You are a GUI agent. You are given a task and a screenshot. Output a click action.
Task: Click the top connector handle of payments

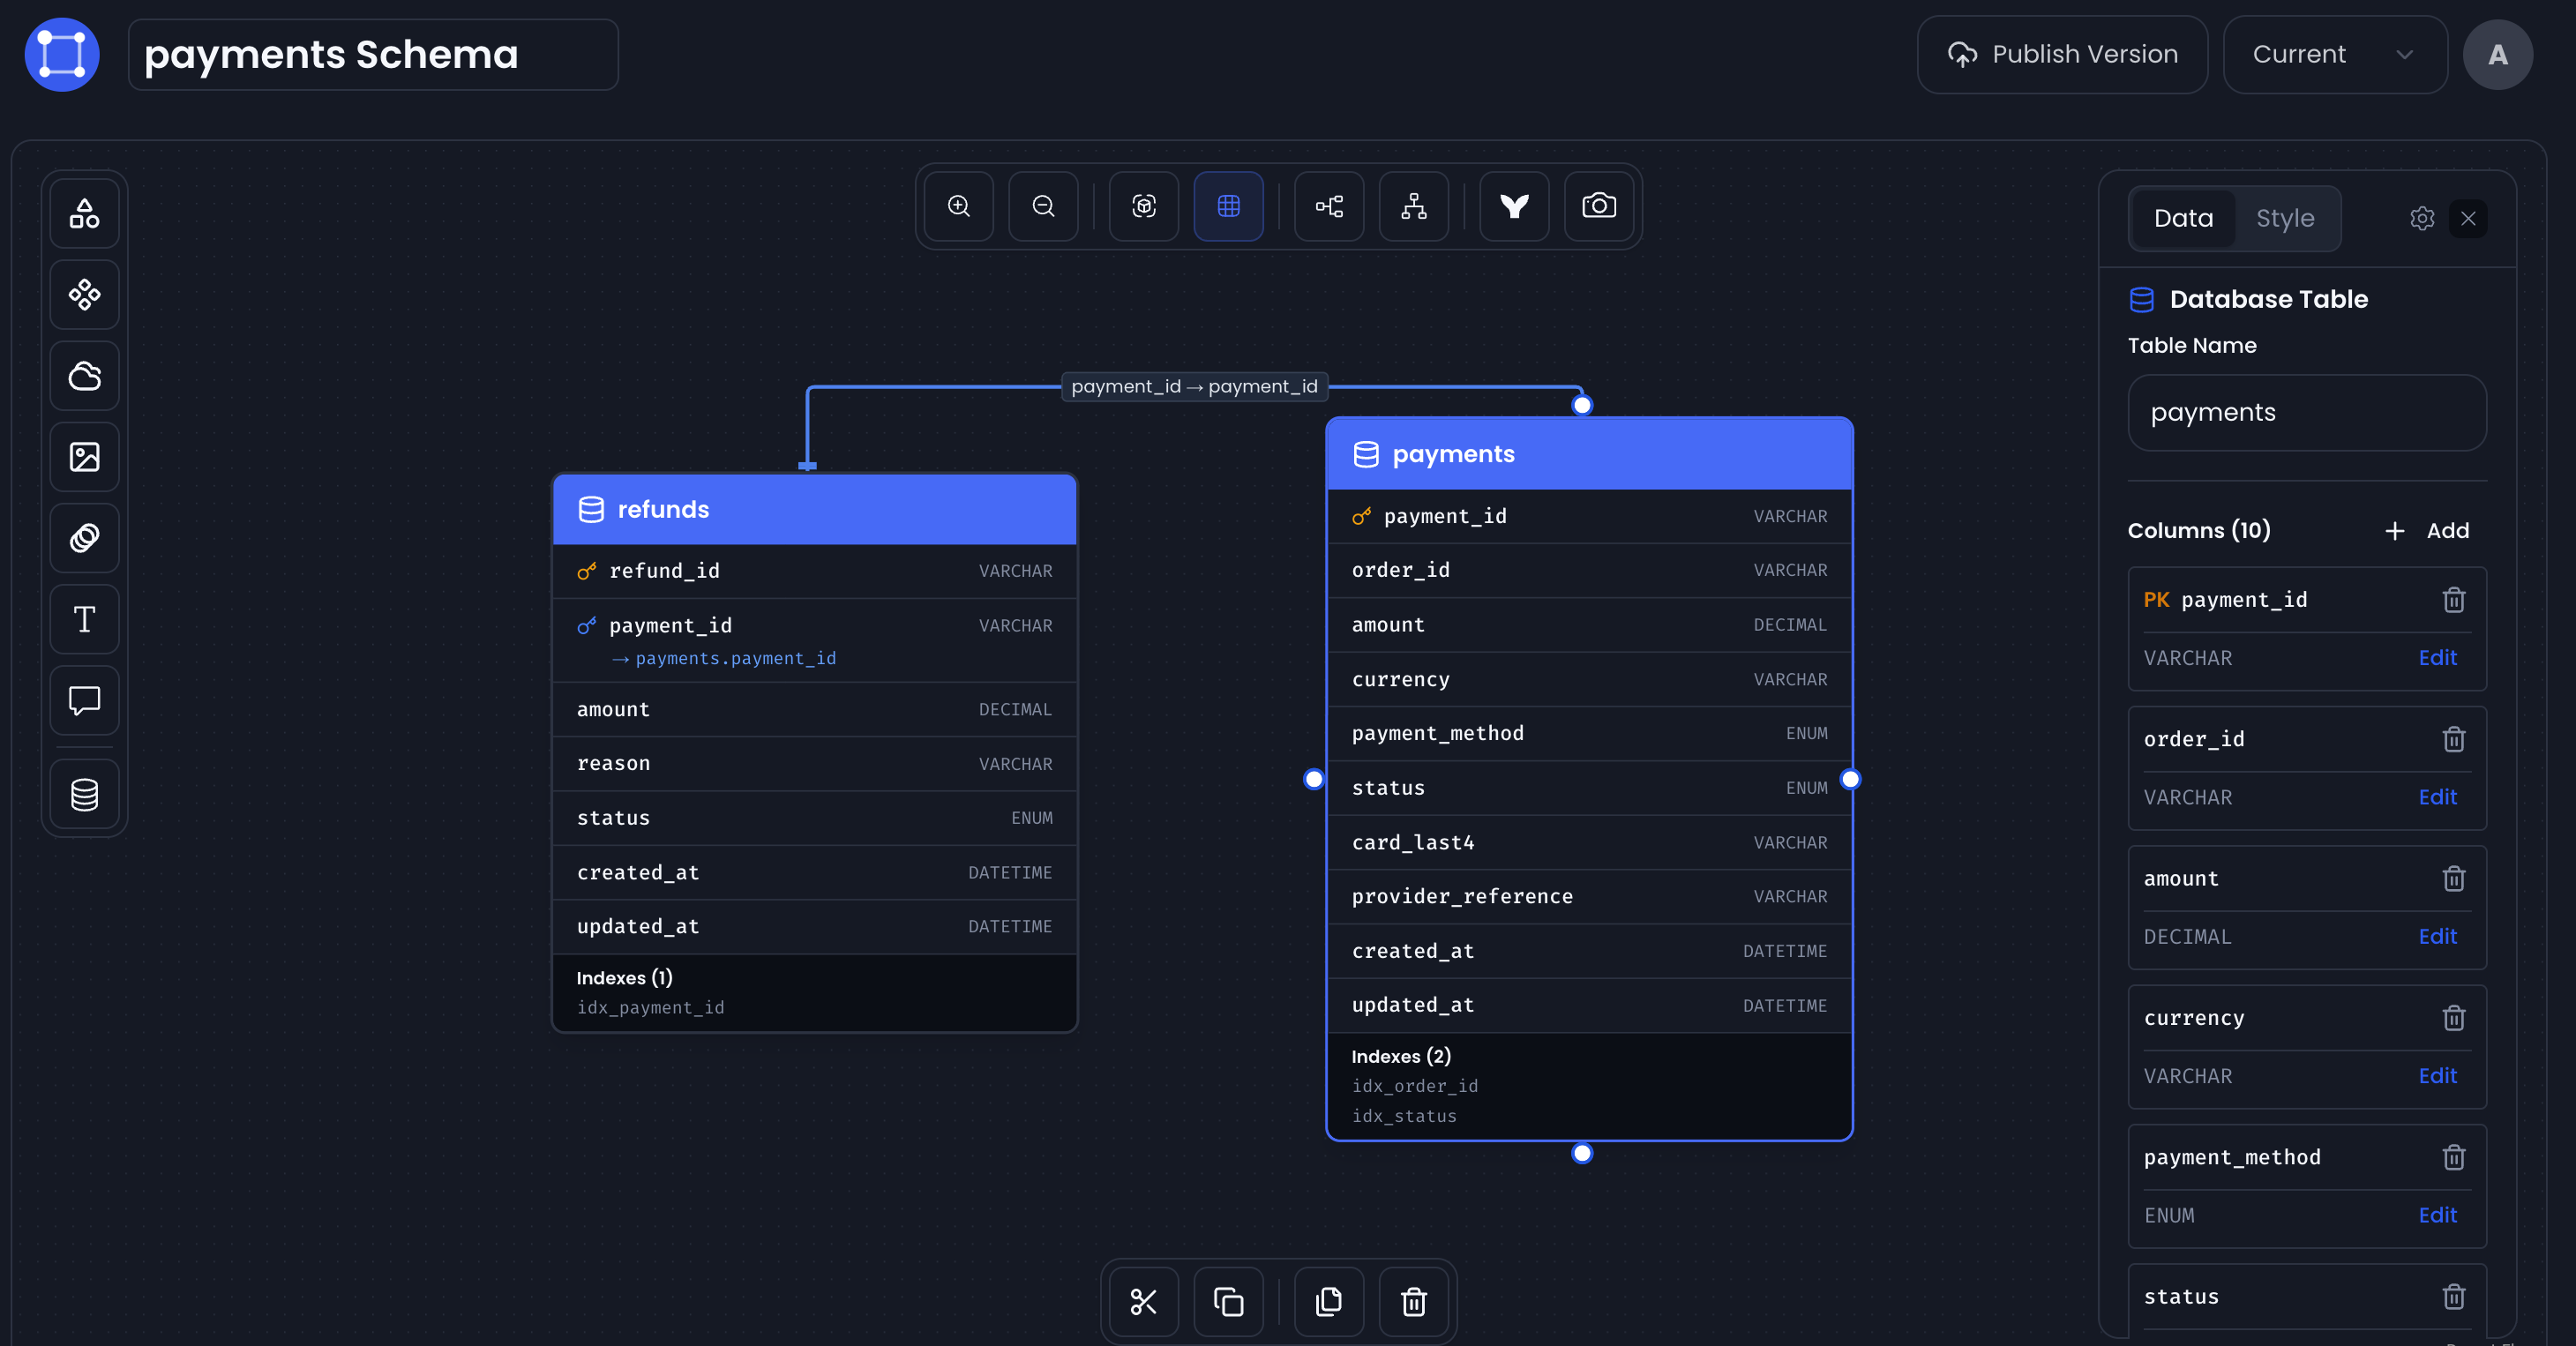(1582, 405)
